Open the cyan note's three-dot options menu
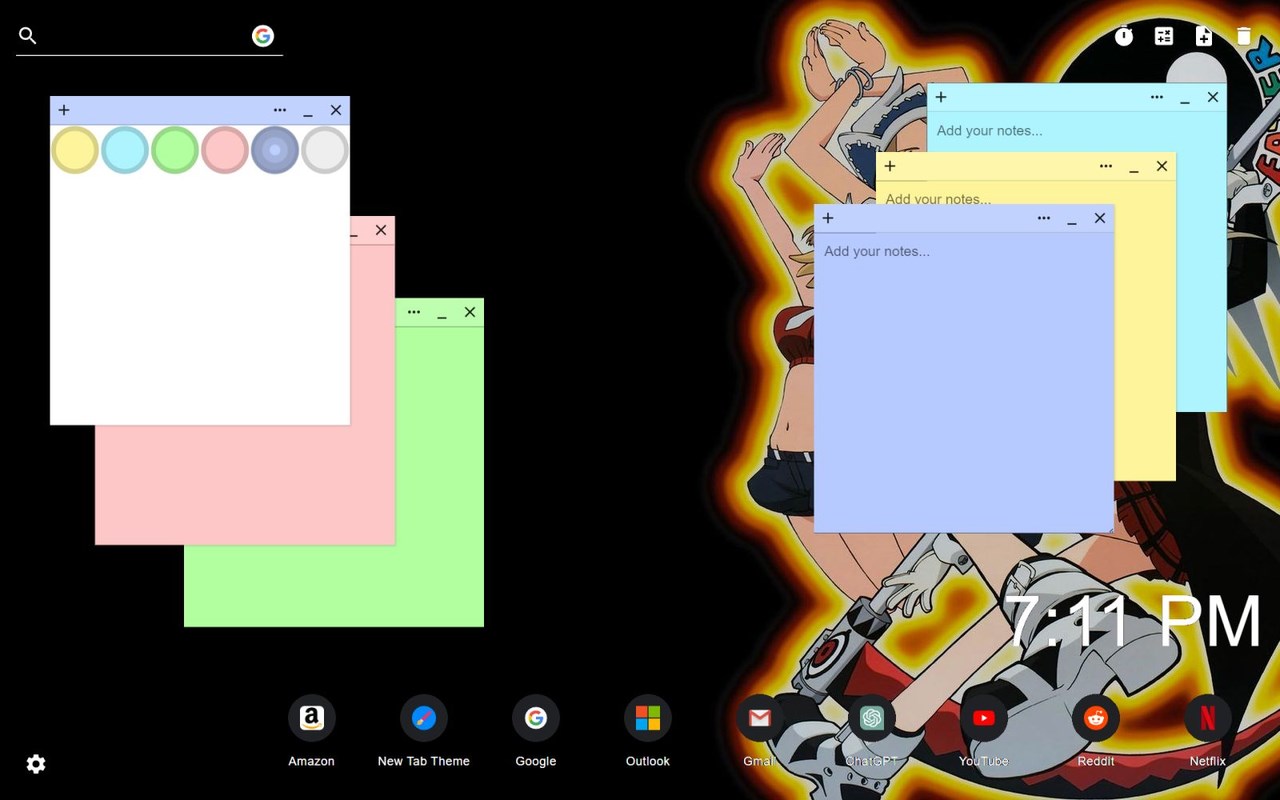This screenshot has height=800, width=1280. click(1157, 97)
